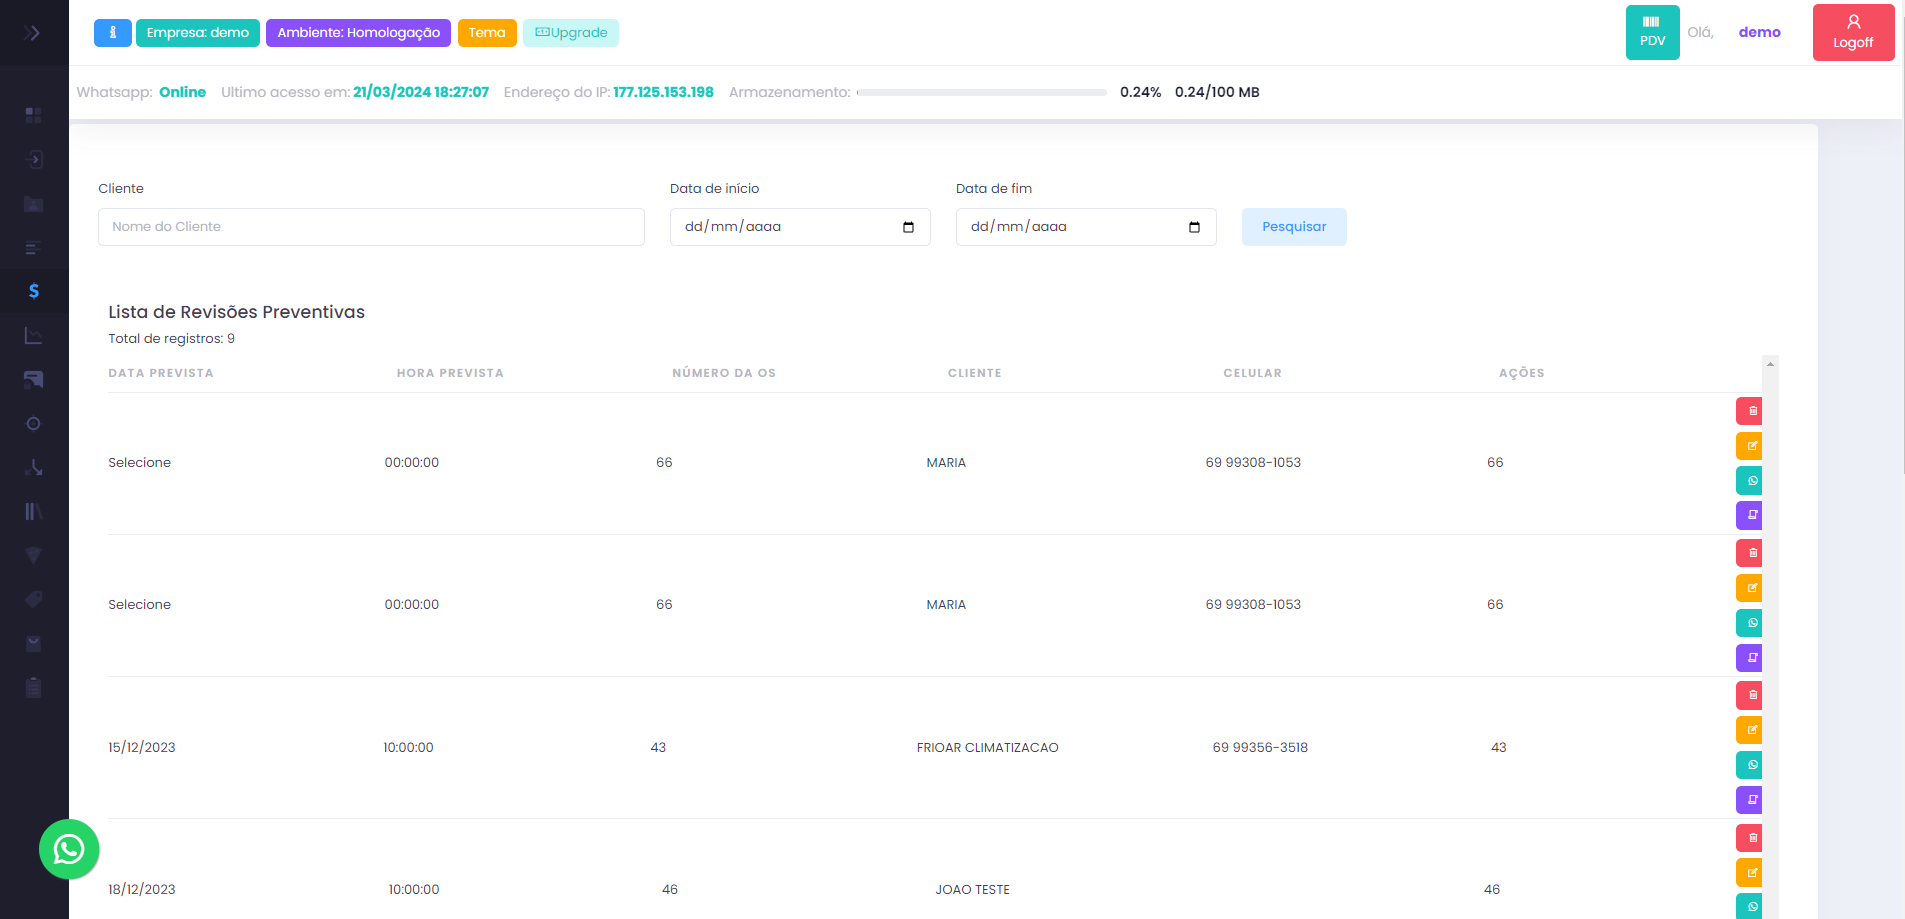Screen dimensions: 1905x919
Task: Click the delete icon in first MARIA row
Action: click(1752, 411)
